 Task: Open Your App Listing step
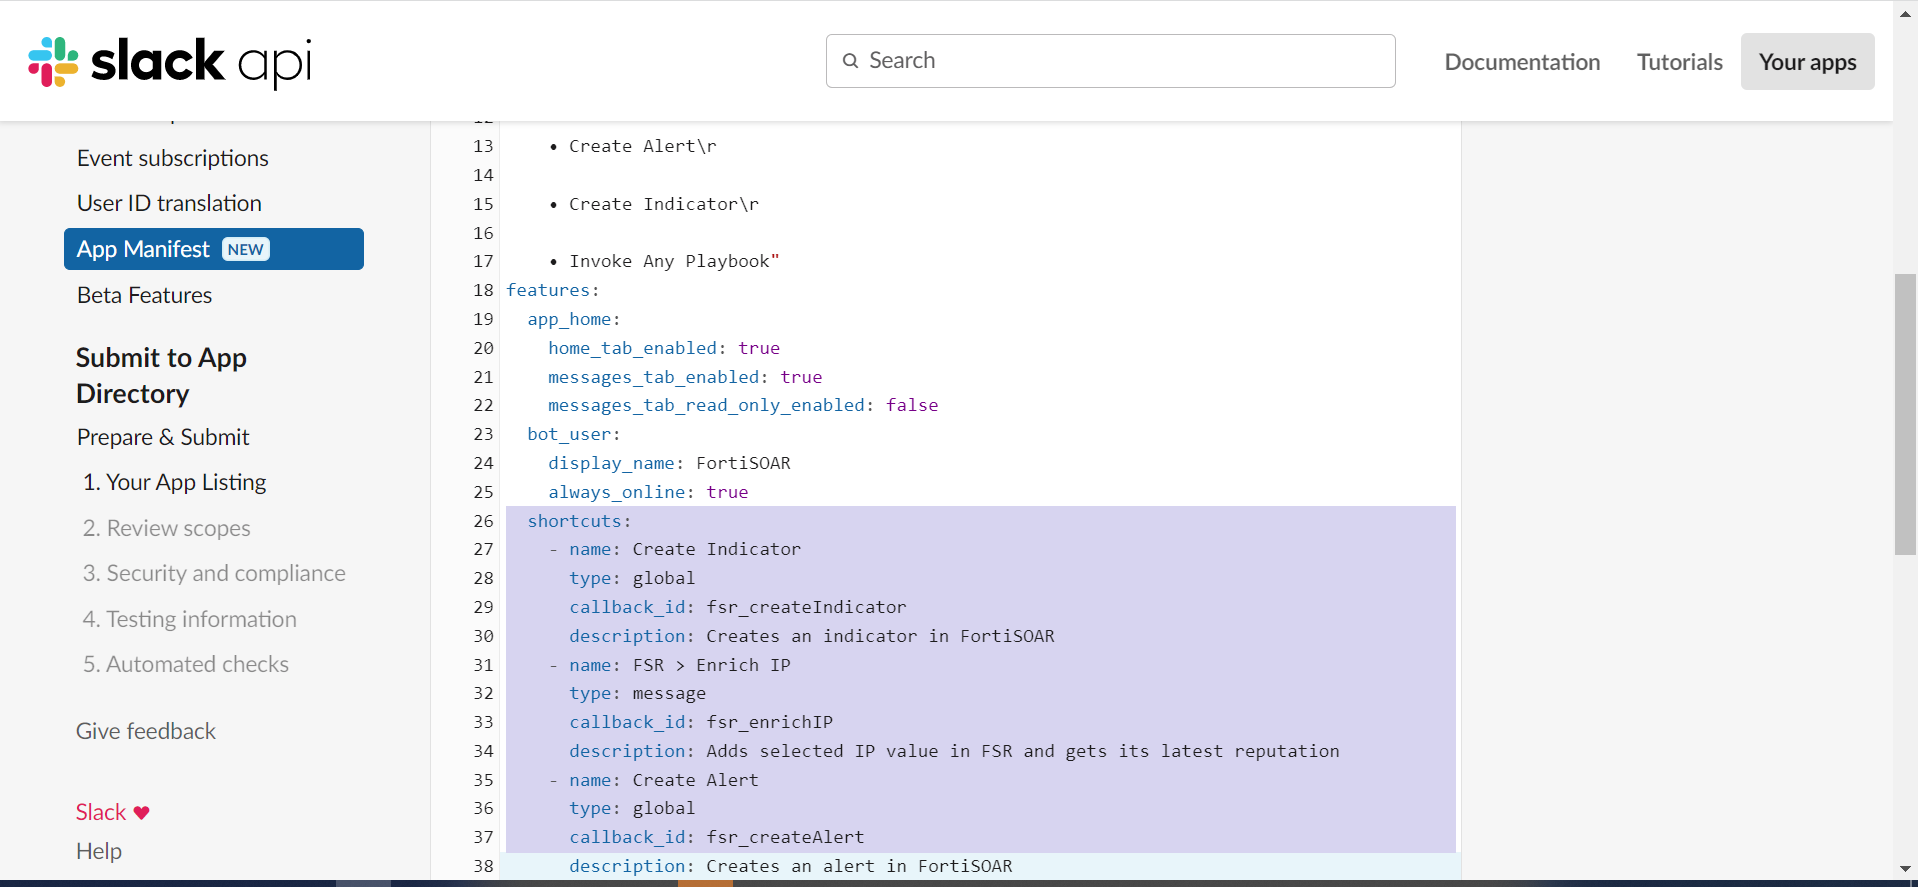[174, 482]
